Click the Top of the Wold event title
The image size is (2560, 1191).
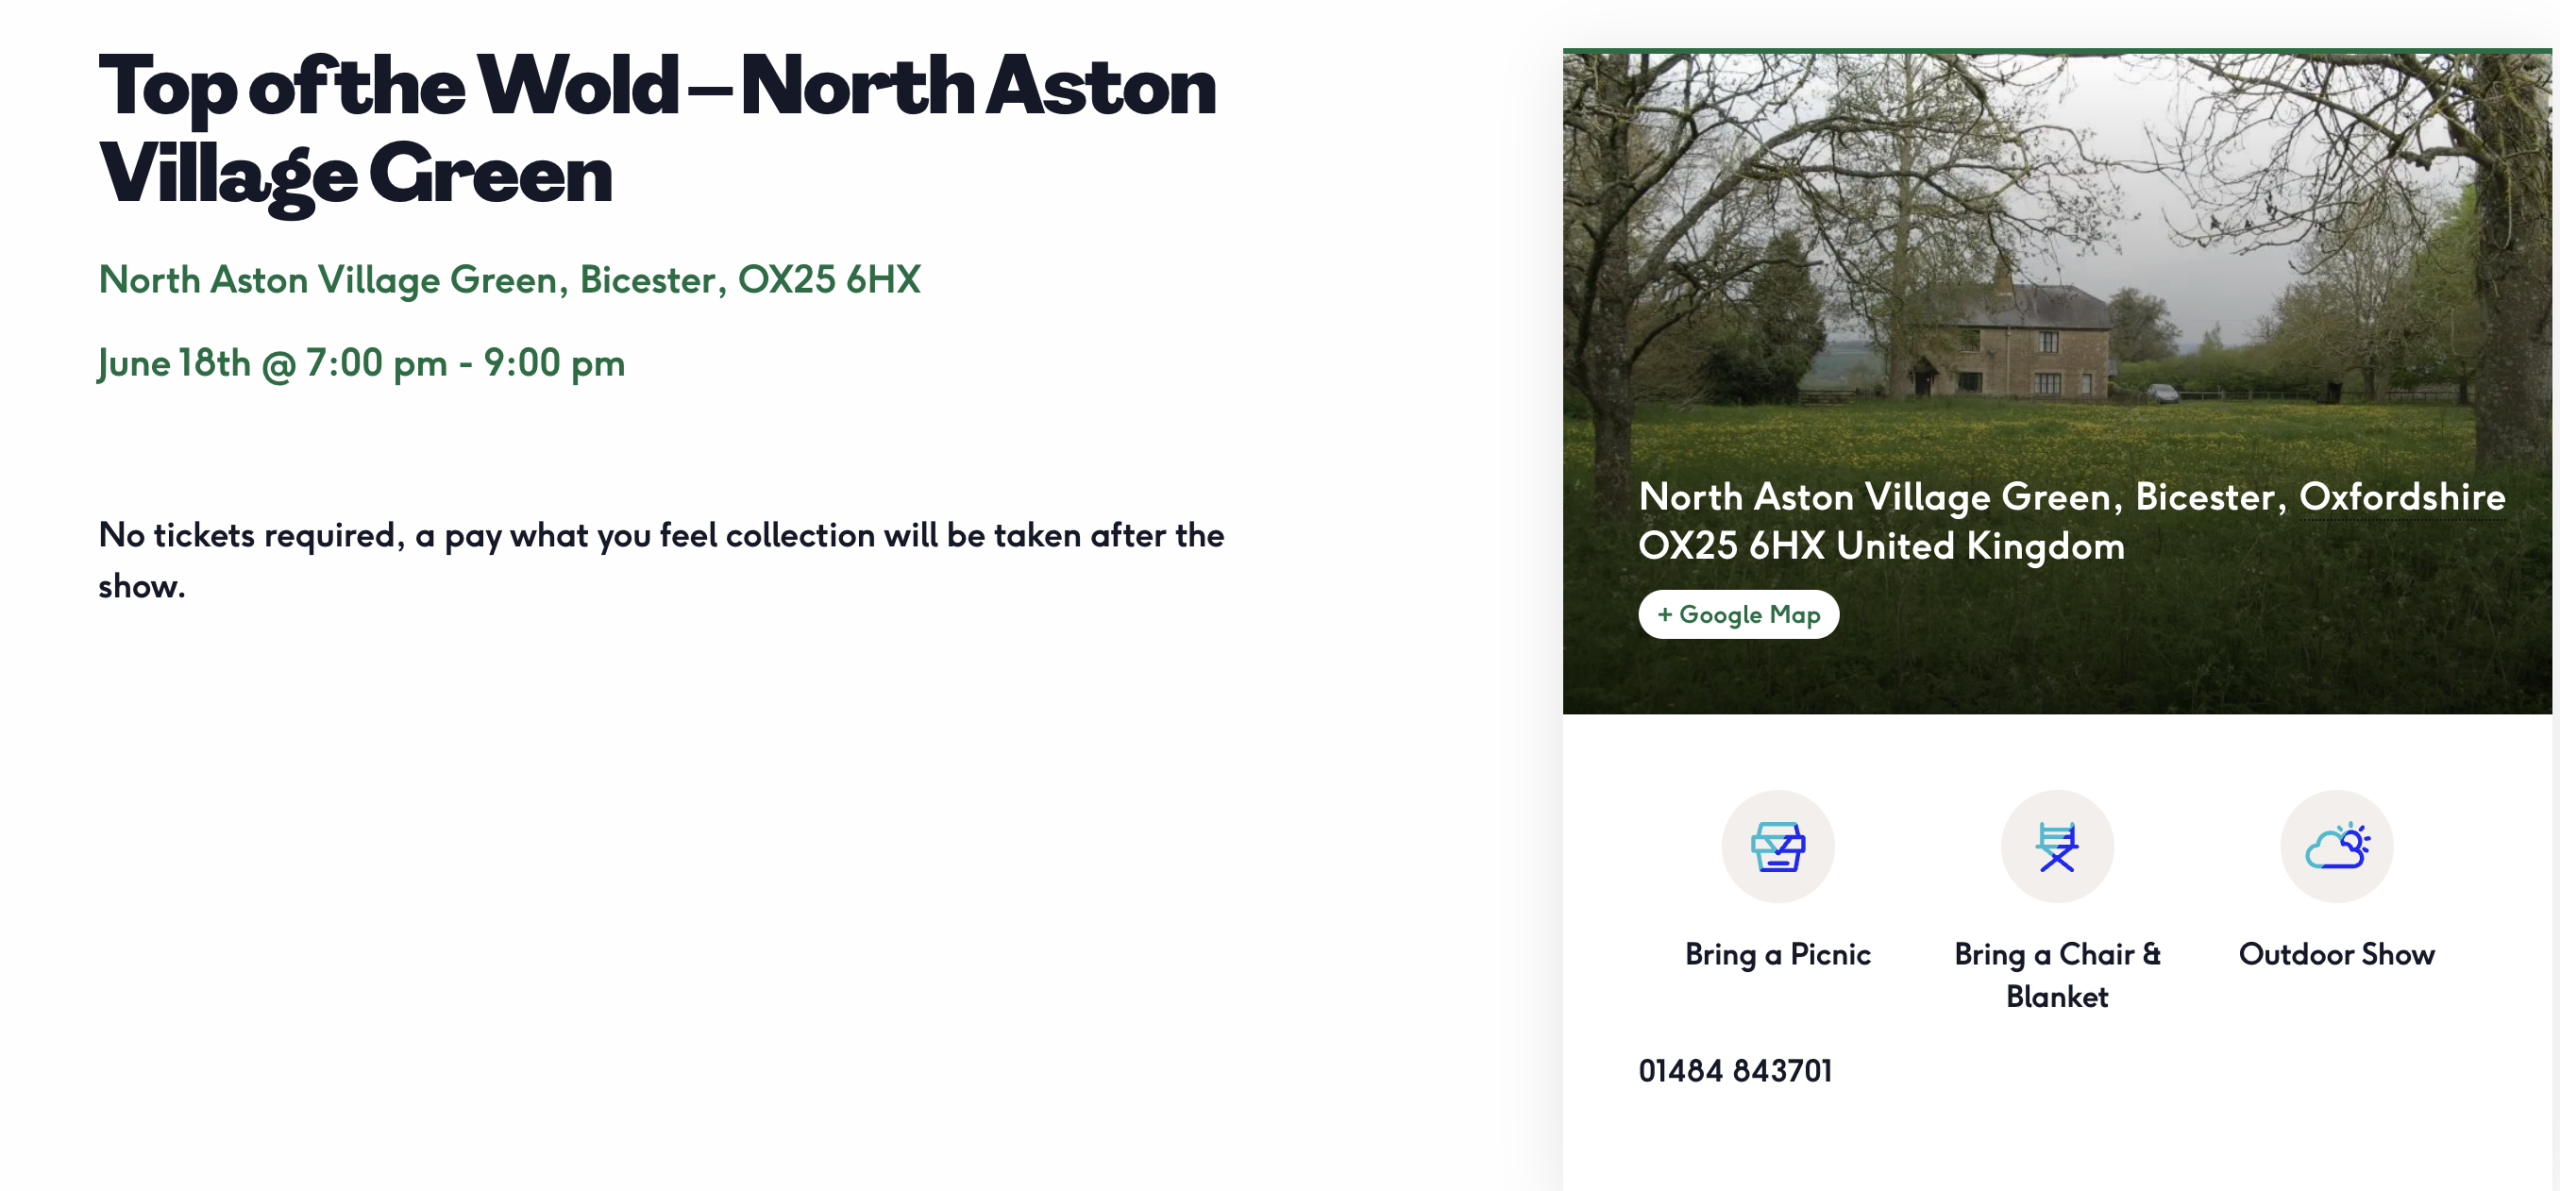point(657,130)
